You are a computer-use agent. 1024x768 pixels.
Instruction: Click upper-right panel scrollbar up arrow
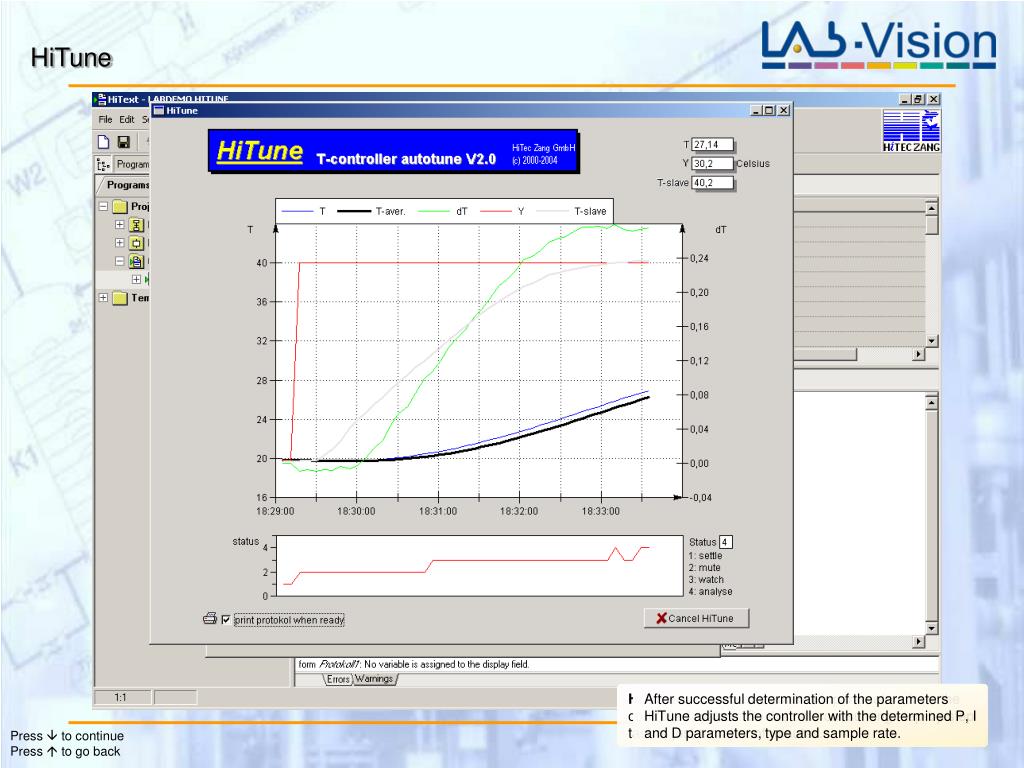[932, 208]
